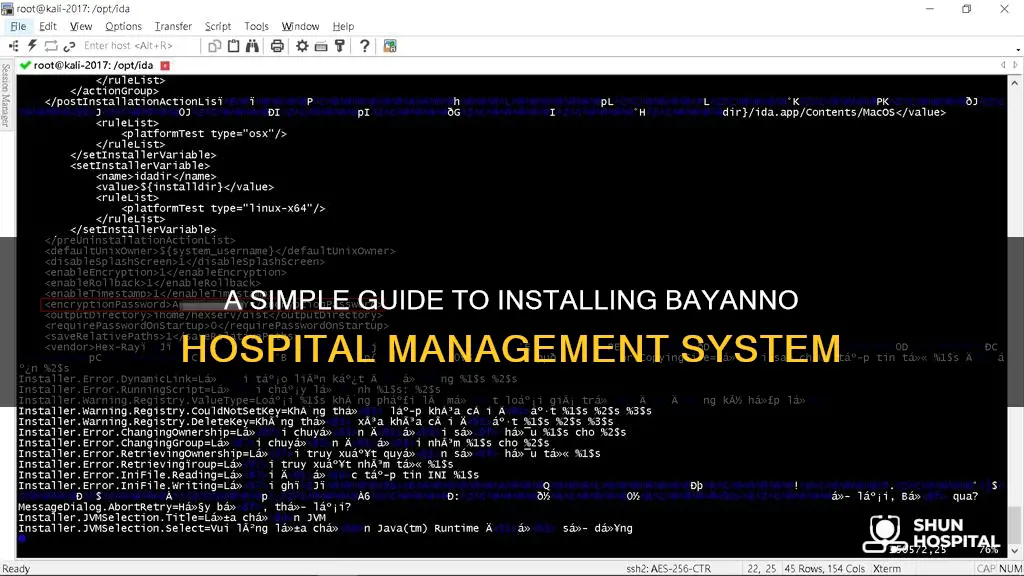Click the chain-link connect icon in toolbar
The image size is (1024, 576).
click(69, 46)
